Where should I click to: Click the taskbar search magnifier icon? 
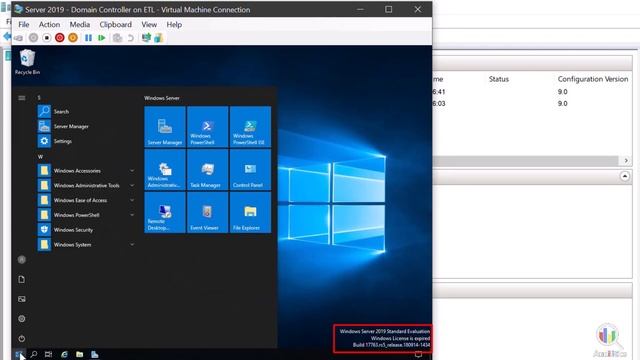[x=34, y=354]
